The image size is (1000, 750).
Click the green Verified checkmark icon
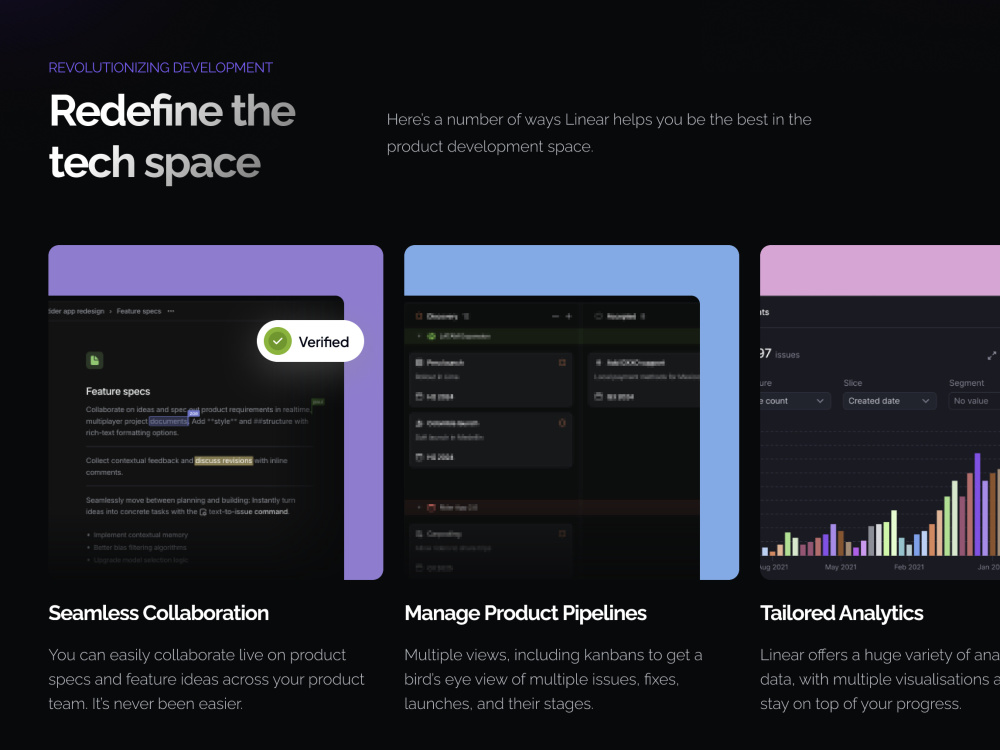coord(277,341)
